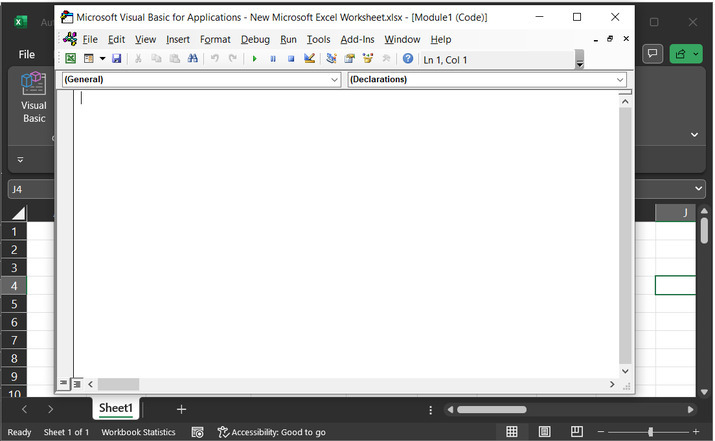Click the Excel Share button
The height and width of the screenshot is (441, 715).
686,54
